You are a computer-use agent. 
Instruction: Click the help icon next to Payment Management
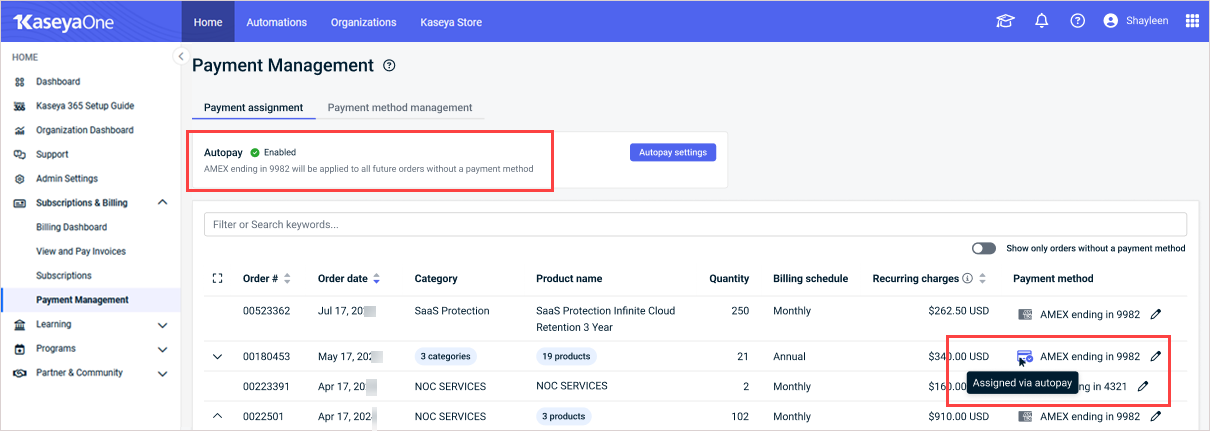pyautogui.click(x=389, y=66)
